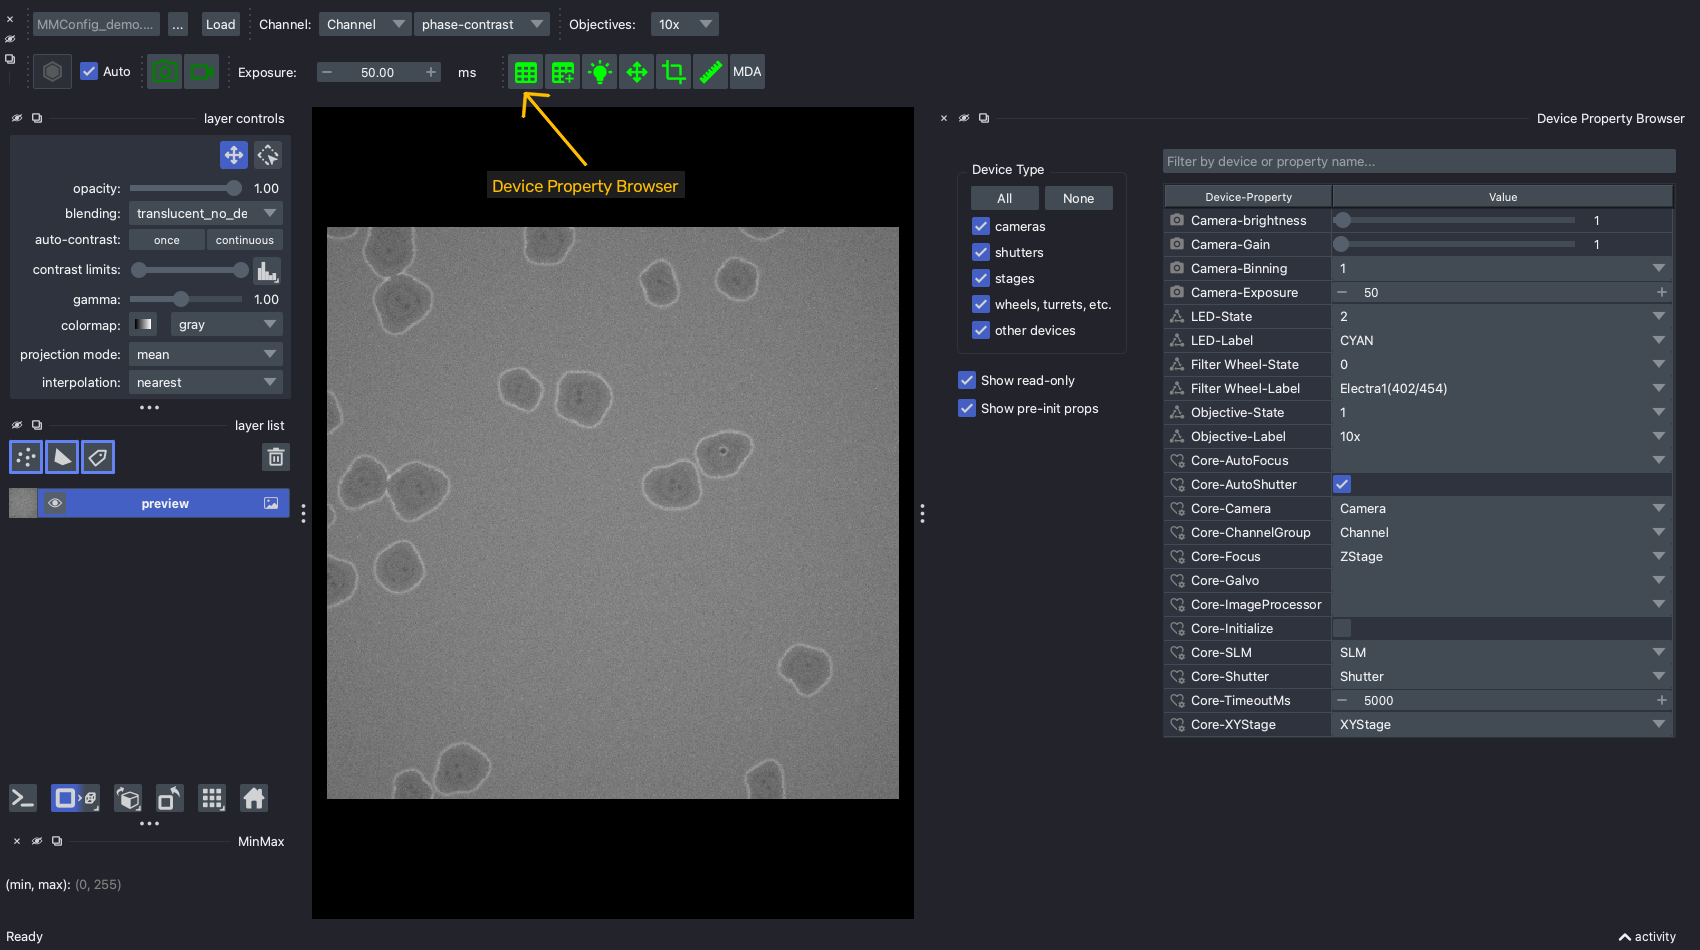Create a new labels layer
This screenshot has height=950, width=1700.
(x=98, y=457)
